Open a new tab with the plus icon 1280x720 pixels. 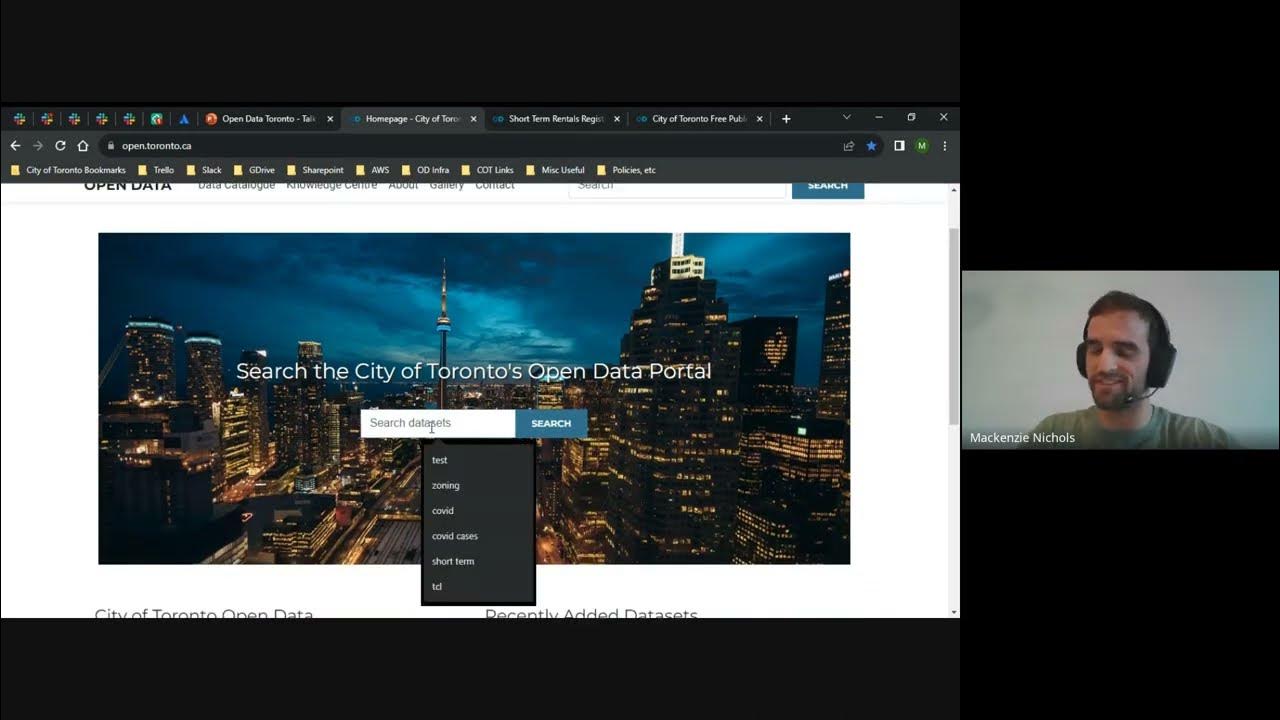point(786,119)
